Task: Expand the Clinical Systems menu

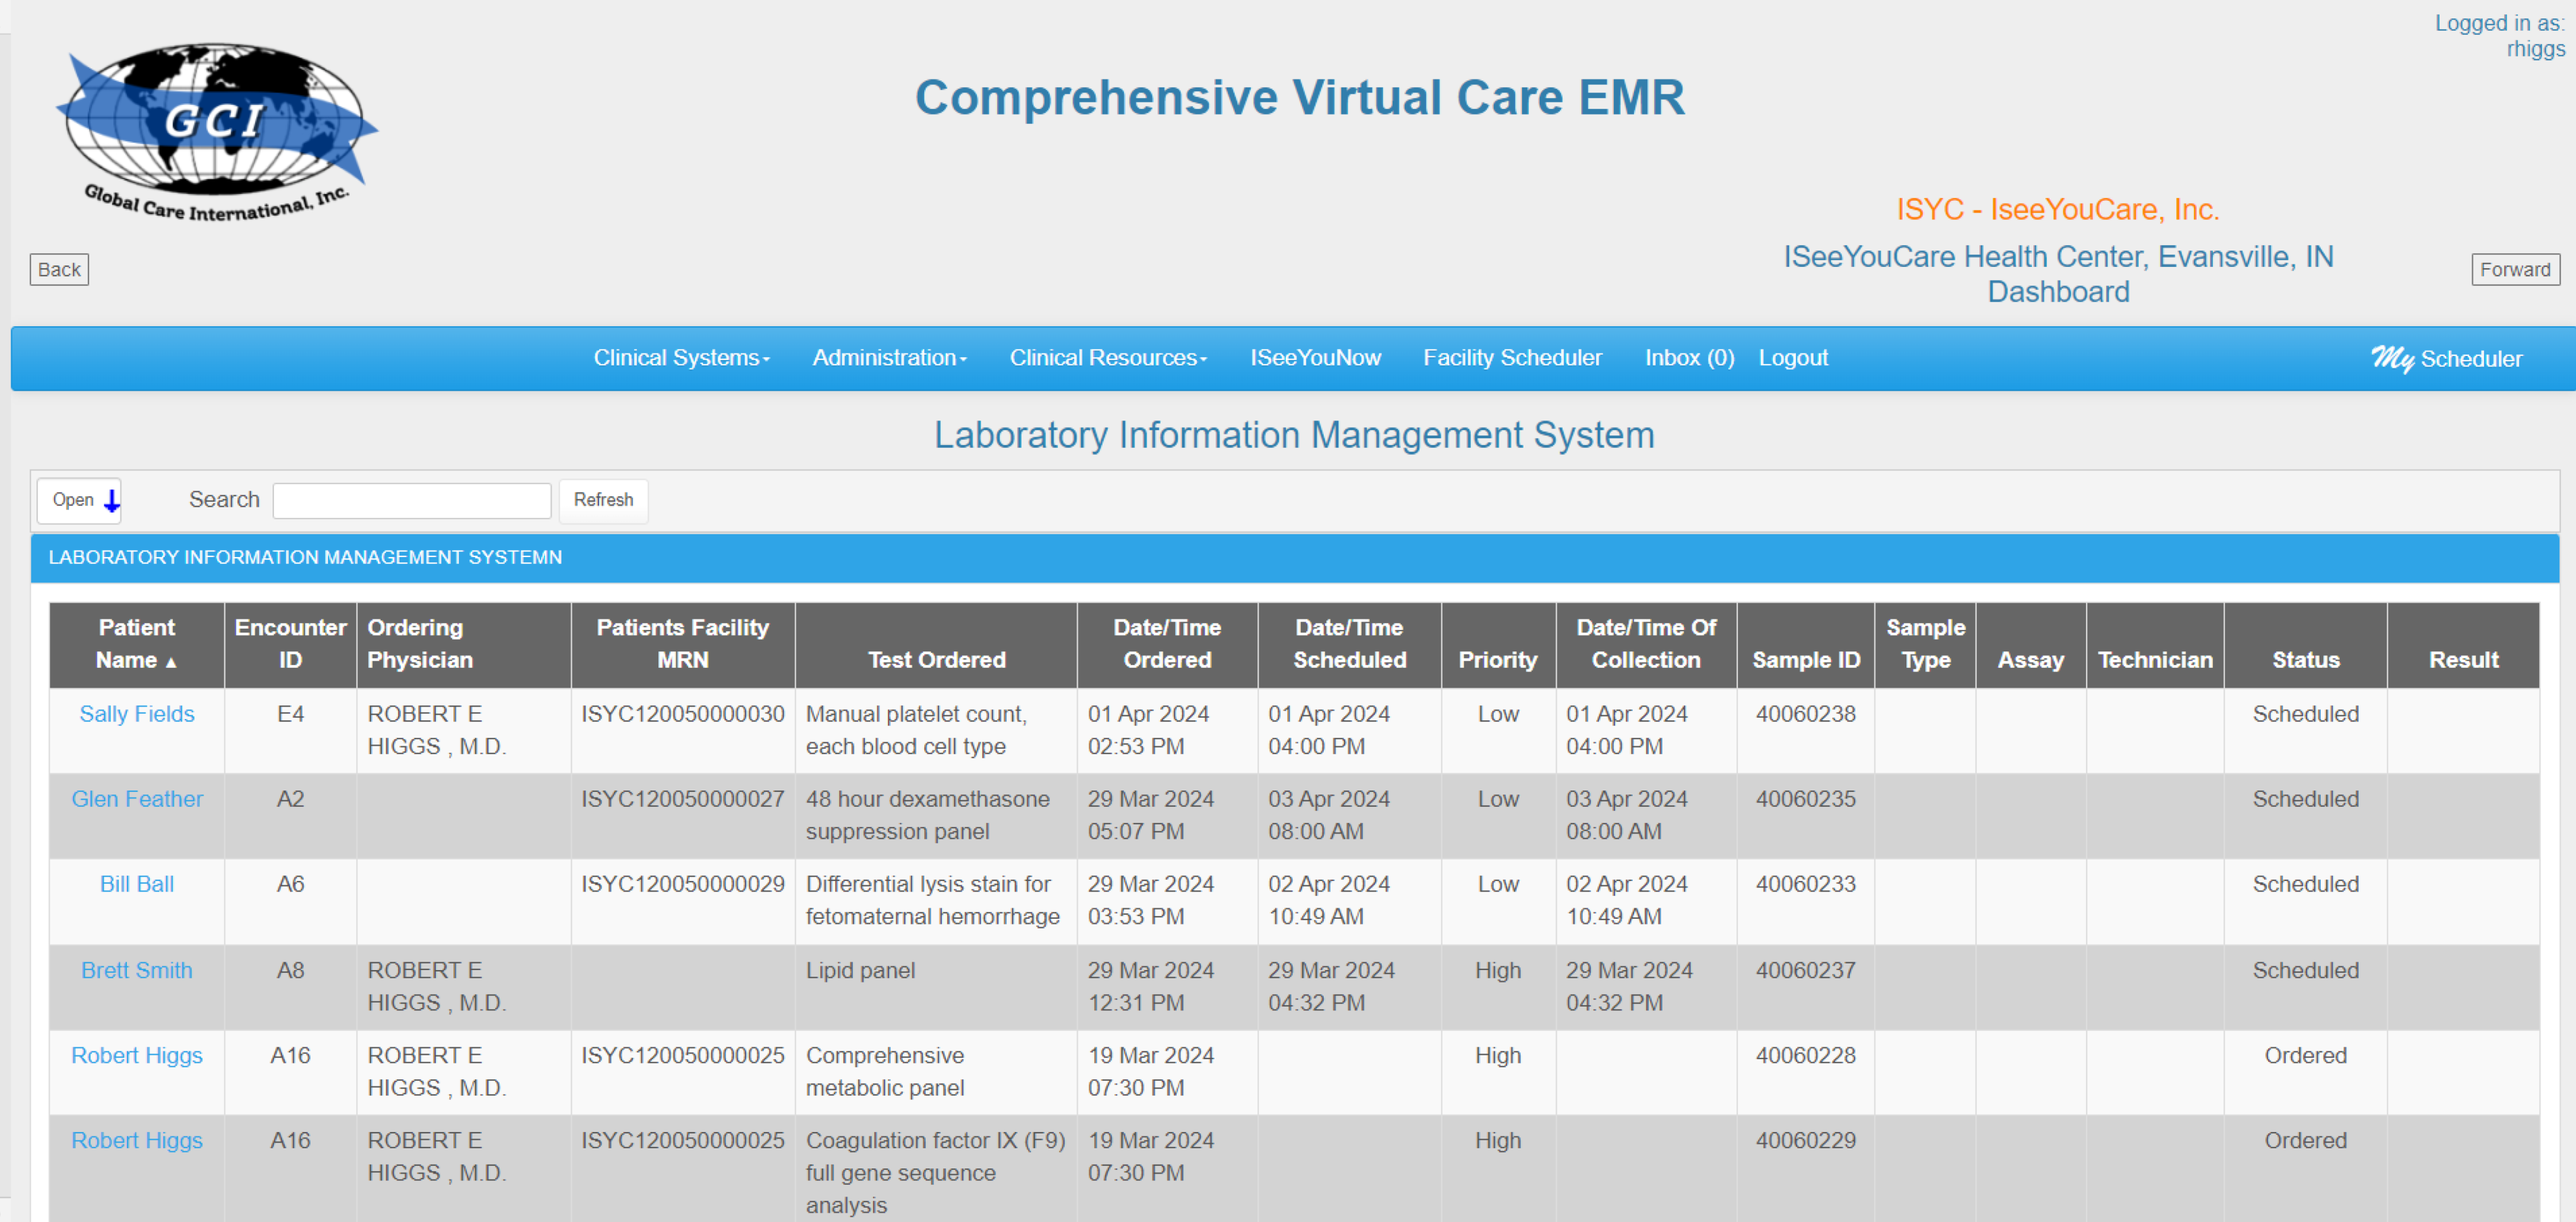Action: coord(681,357)
